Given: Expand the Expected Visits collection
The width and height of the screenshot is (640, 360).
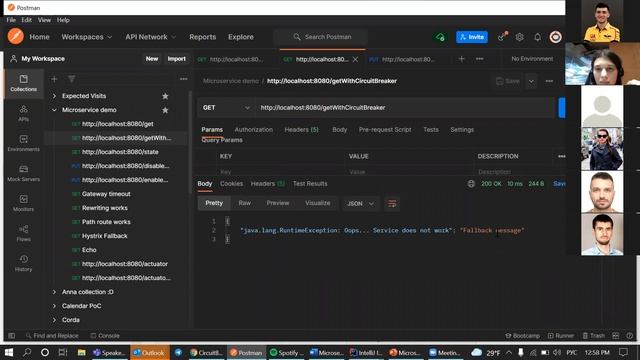Looking at the screenshot, I should point(54,96).
